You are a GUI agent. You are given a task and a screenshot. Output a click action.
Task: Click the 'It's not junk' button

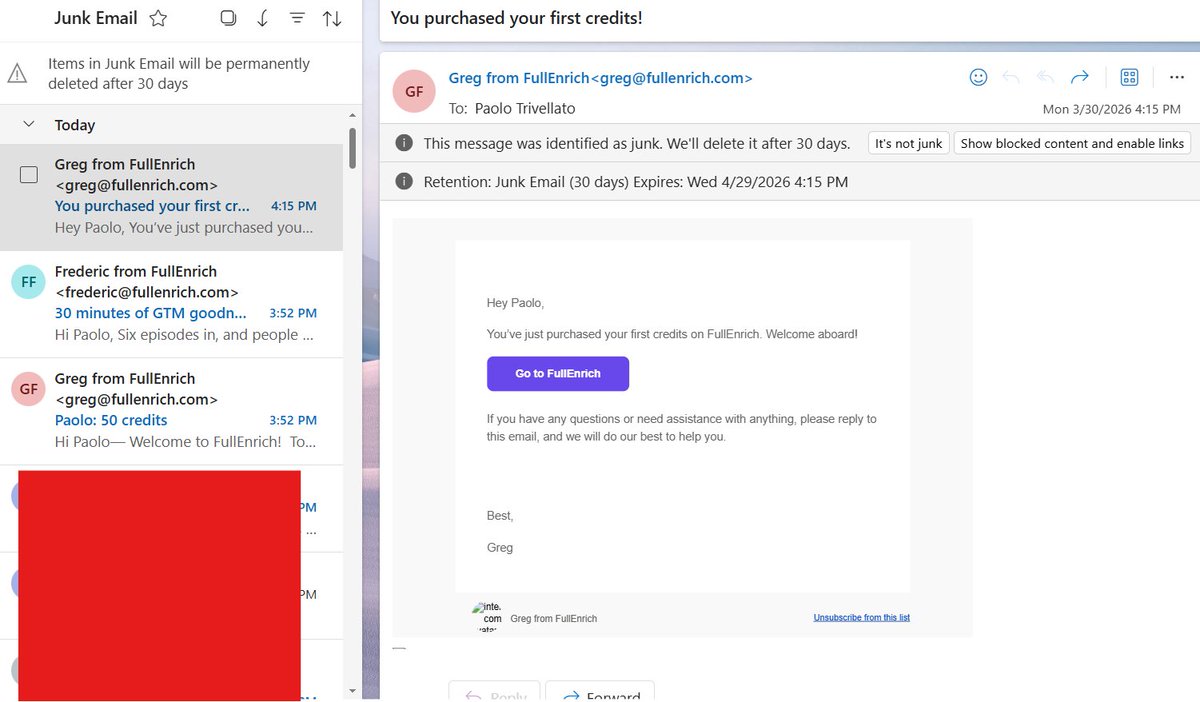908,143
